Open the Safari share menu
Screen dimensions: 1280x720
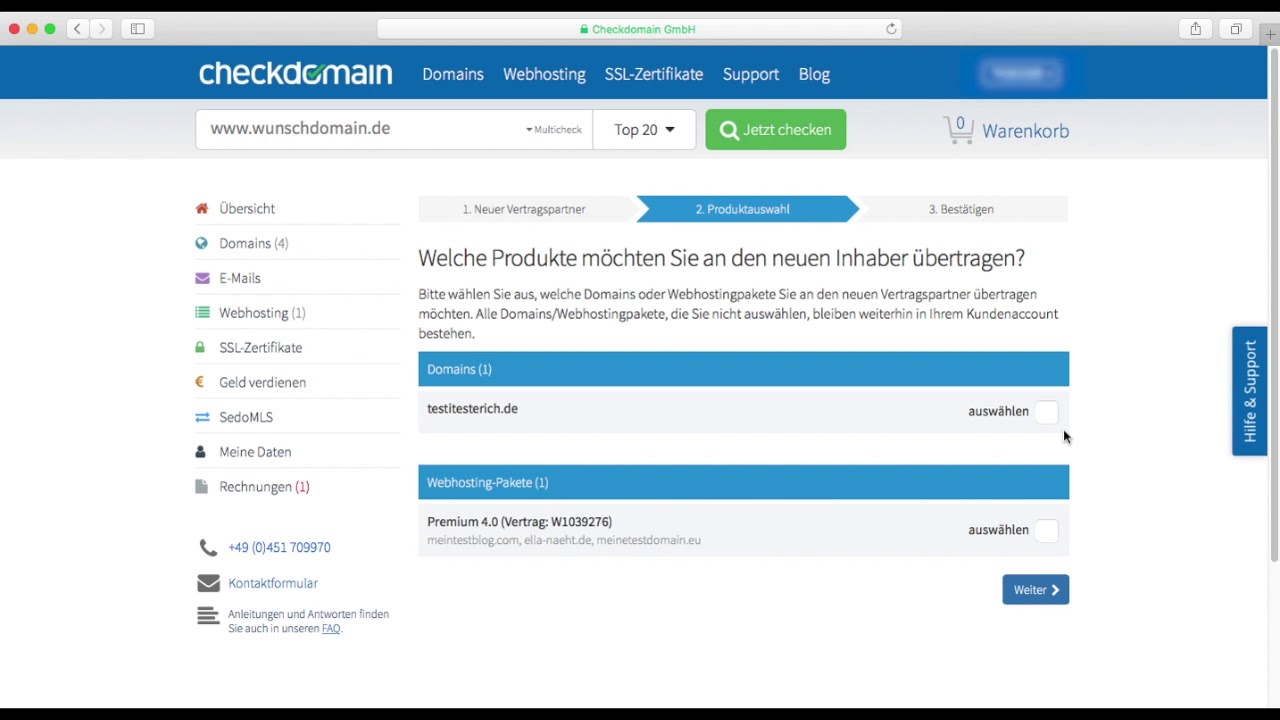[1195, 29]
